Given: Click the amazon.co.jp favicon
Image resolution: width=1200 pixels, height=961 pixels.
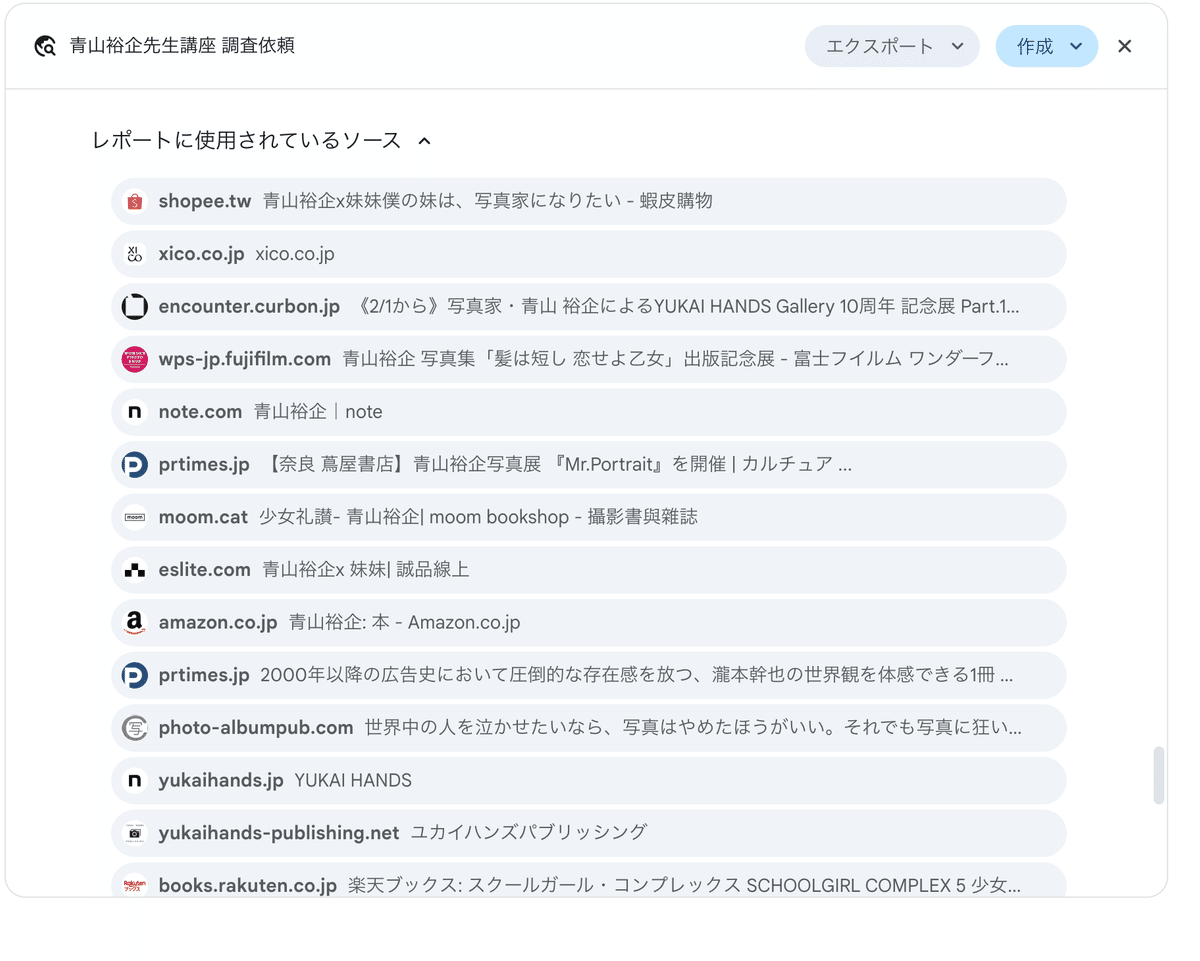Looking at the screenshot, I should 134,623.
